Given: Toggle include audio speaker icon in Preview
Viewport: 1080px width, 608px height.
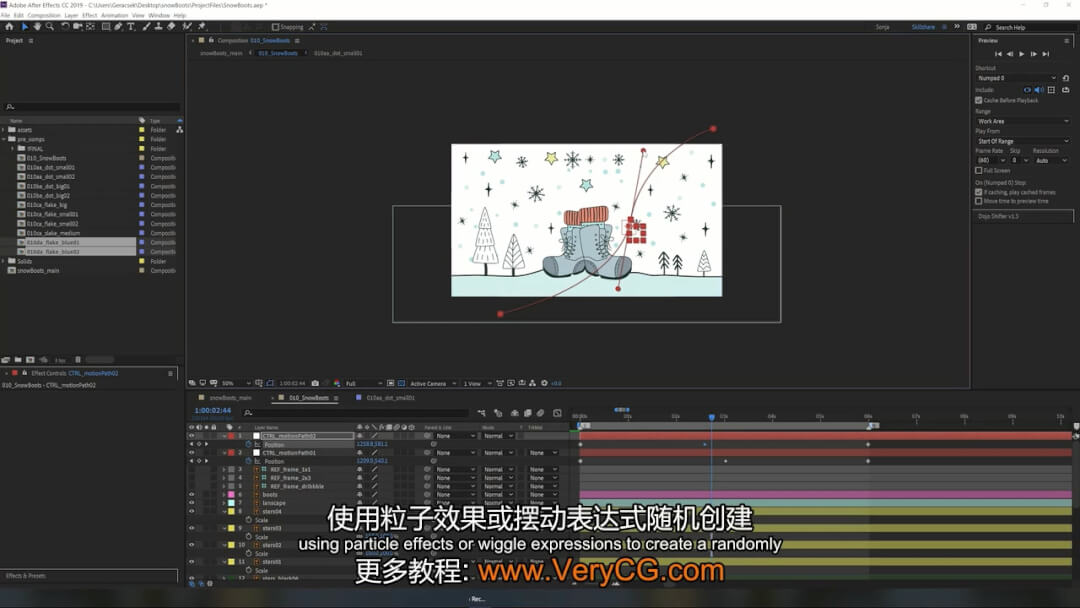Looking at the screenshot, I should [1039, 90].
